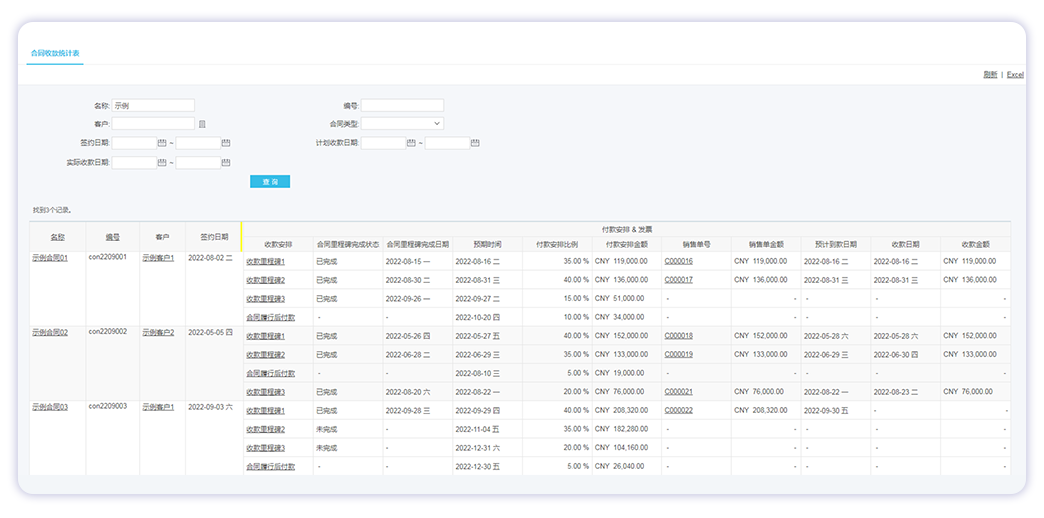The height and width of the screenshot is (518, 1044).
Task: Click the 查询 search button
Action: pos(270,182)
